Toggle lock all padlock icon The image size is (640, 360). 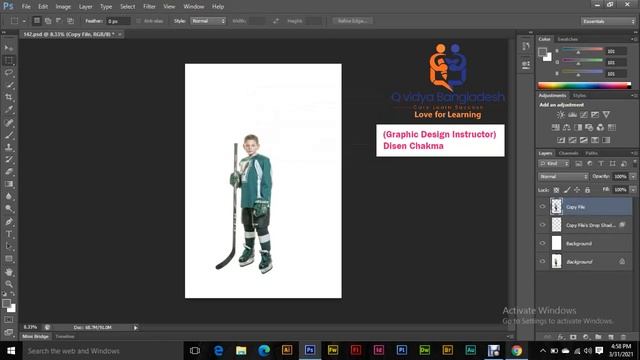[587, 190]
